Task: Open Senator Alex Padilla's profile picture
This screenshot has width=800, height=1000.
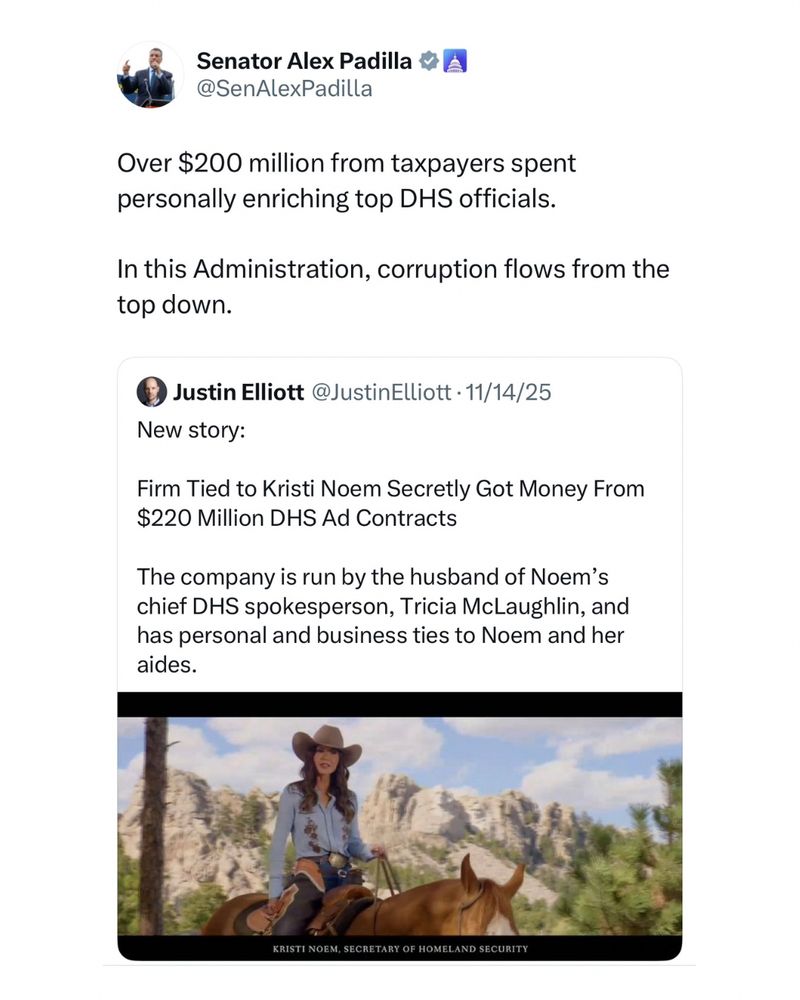Action: [x=151, y=75]
